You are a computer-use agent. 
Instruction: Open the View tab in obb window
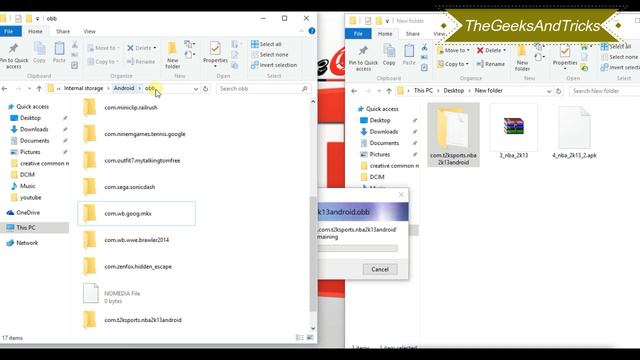point(89,31)
